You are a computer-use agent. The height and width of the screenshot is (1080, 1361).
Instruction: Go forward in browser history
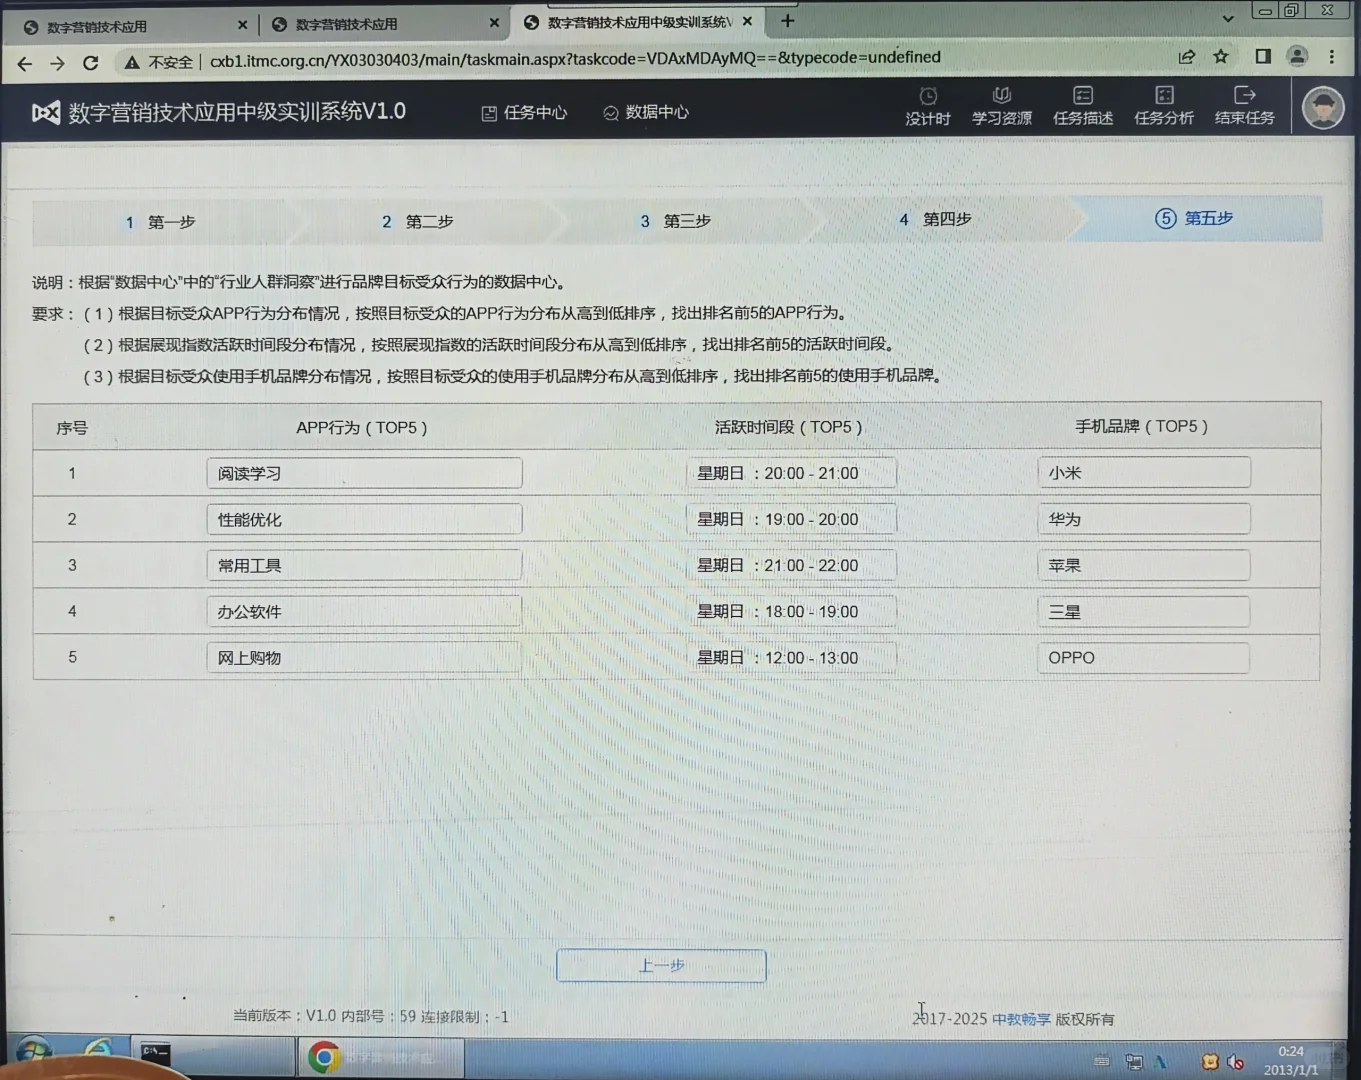point(57,63)
